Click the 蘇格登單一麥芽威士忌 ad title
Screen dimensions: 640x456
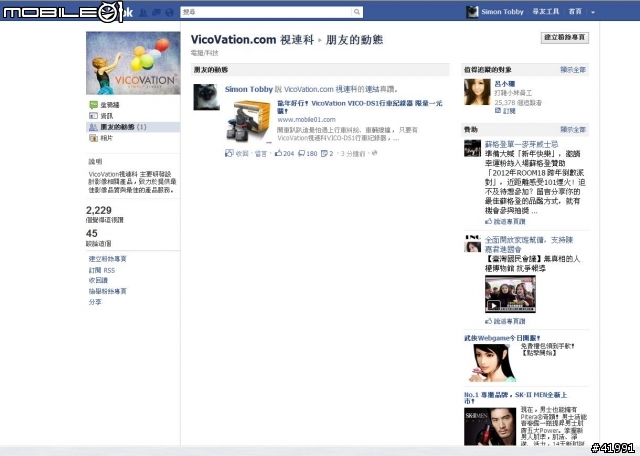coord(521,144)
